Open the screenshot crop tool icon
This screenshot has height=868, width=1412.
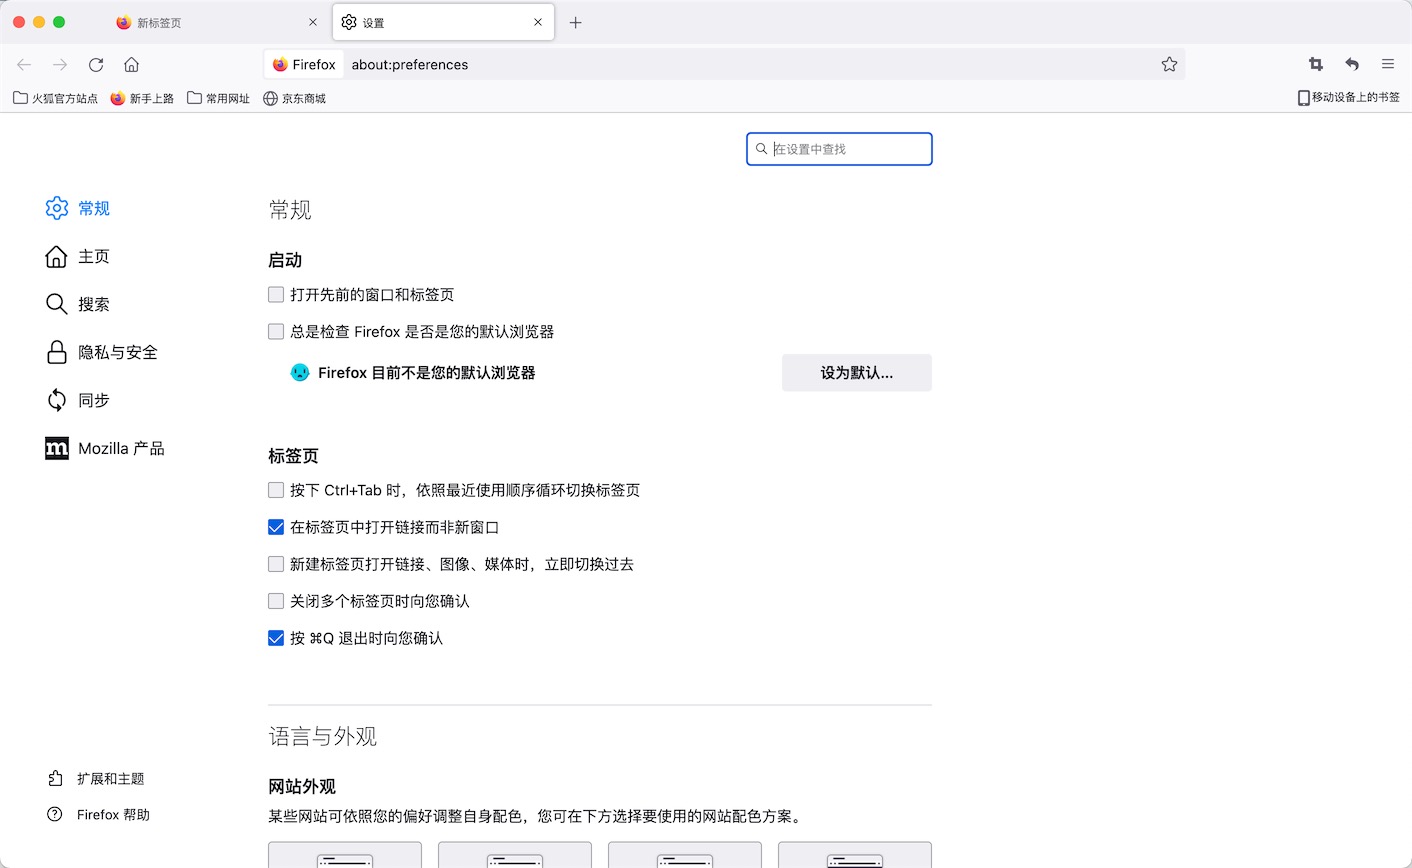(x=1316, y=64)
